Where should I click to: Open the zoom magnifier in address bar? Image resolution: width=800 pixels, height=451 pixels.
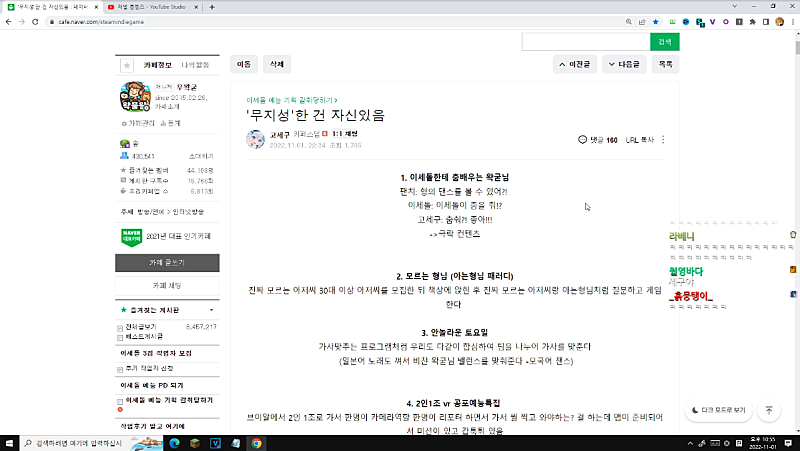(629, 22)
